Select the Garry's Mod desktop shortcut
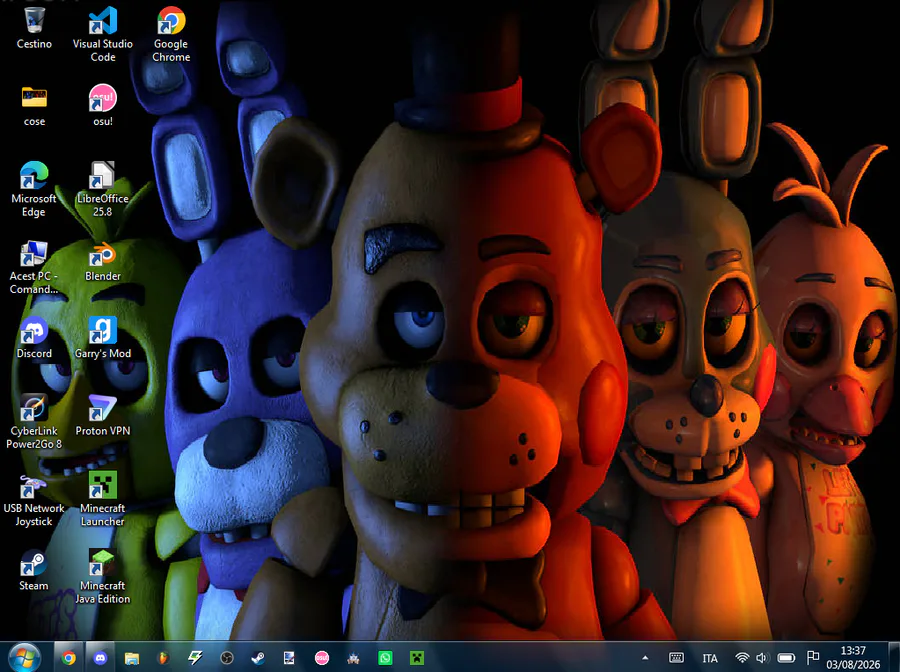 click(x=103, y=339)
